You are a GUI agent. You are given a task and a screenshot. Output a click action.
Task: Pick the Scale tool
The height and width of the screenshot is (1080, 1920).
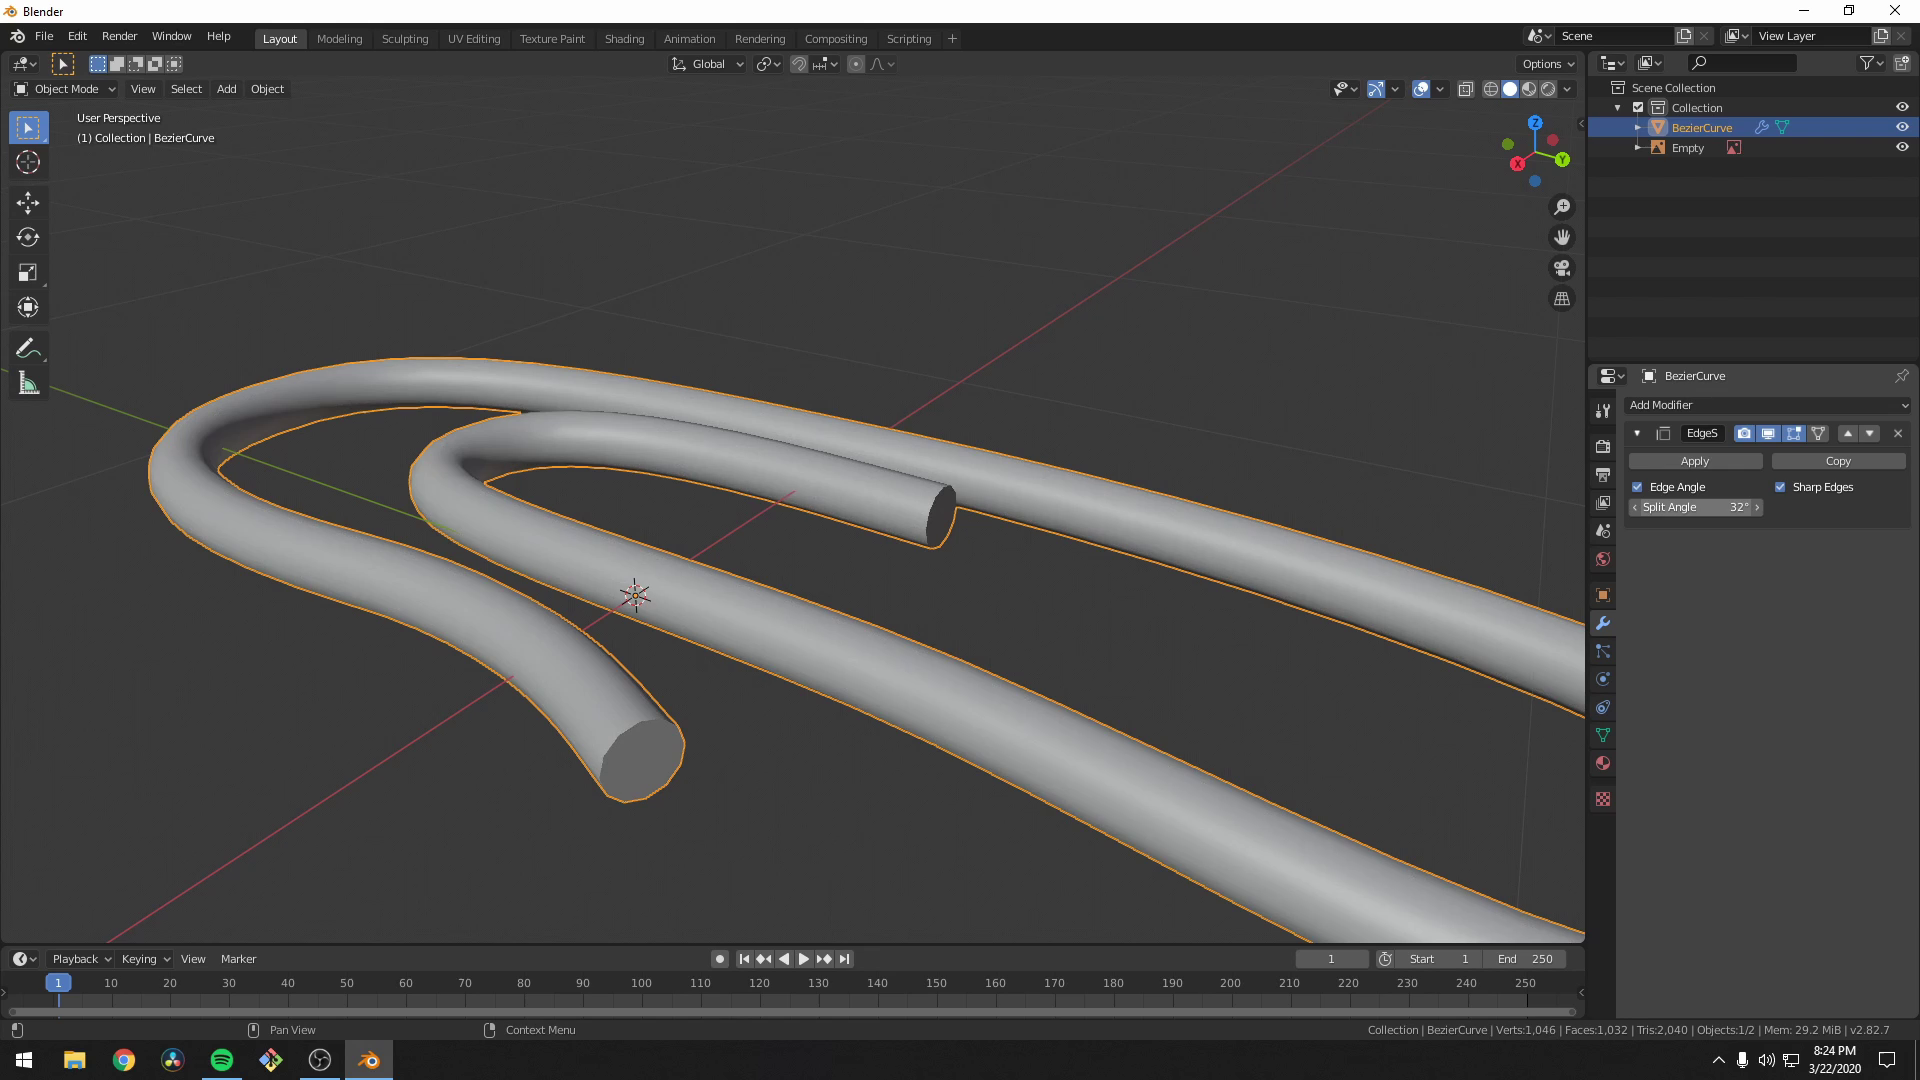pyautogui.click(x=28, y=273)
